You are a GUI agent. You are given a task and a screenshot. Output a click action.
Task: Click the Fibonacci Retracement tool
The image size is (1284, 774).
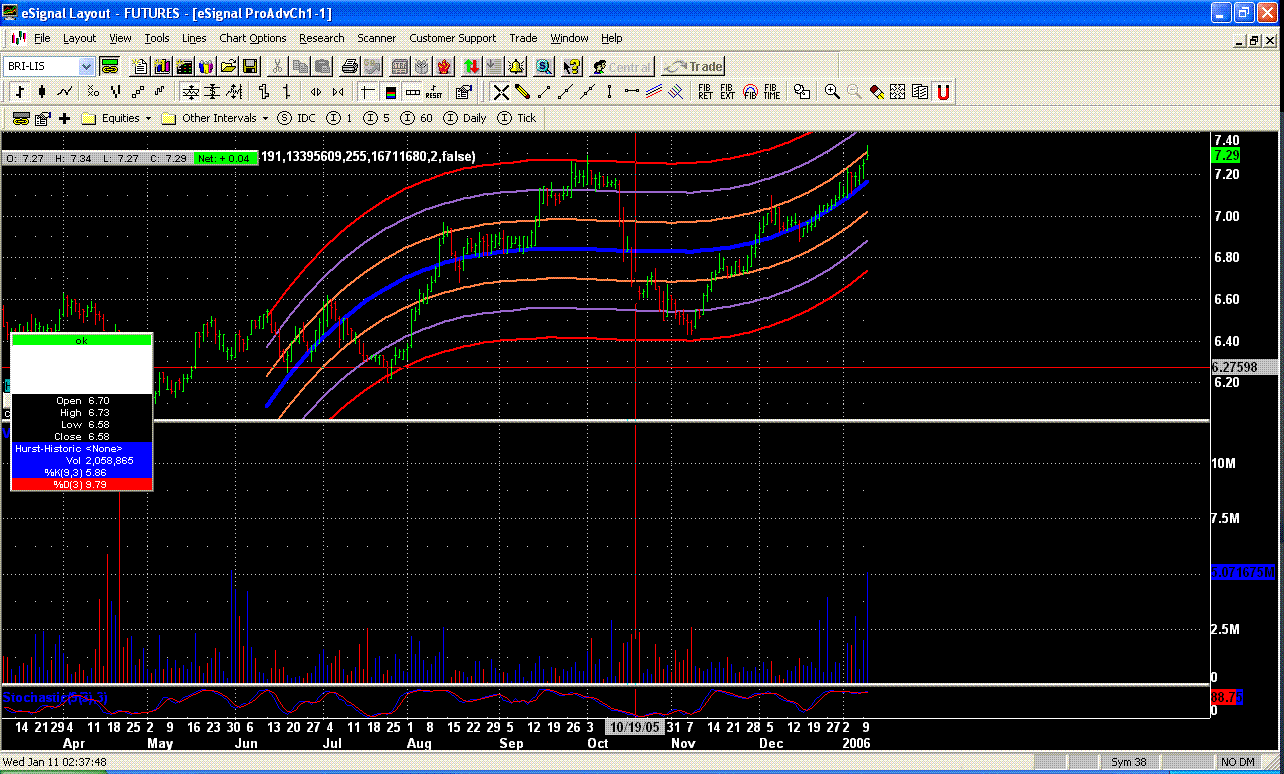click(x=705, y=92)
